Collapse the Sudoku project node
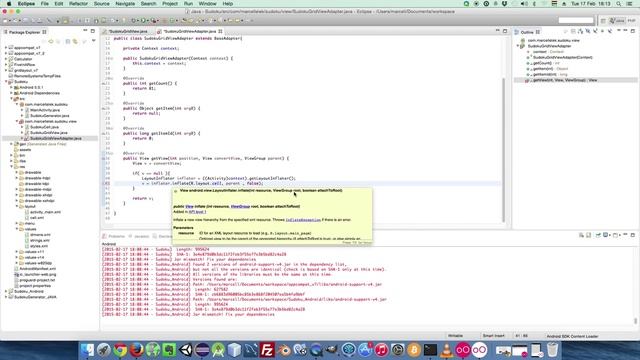This screenshot has height=360, width=640. [6, 82]
